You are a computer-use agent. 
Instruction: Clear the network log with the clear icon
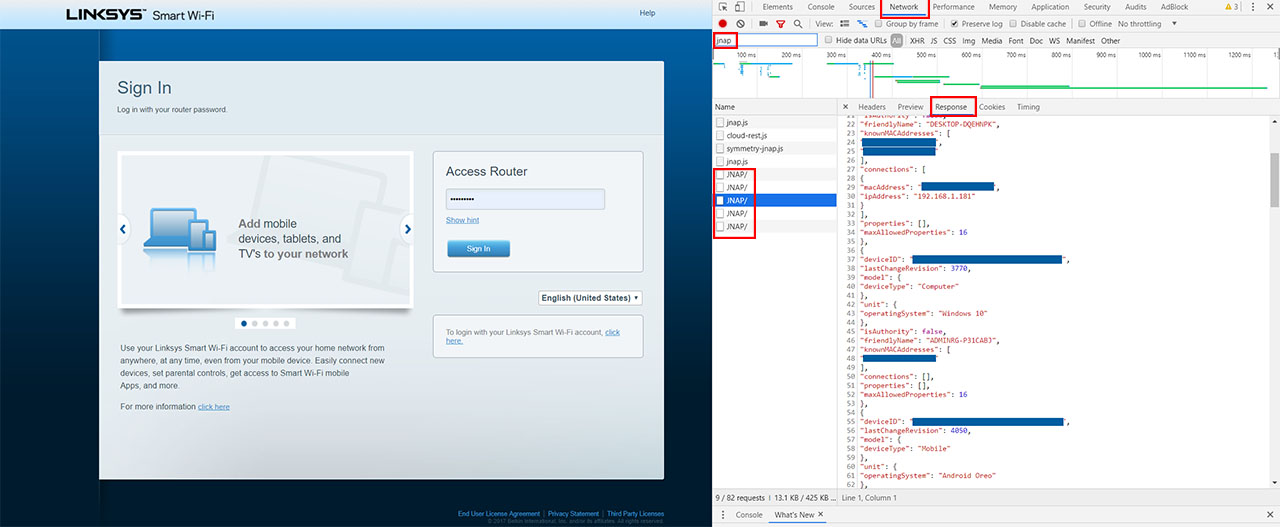coord(740,23)
